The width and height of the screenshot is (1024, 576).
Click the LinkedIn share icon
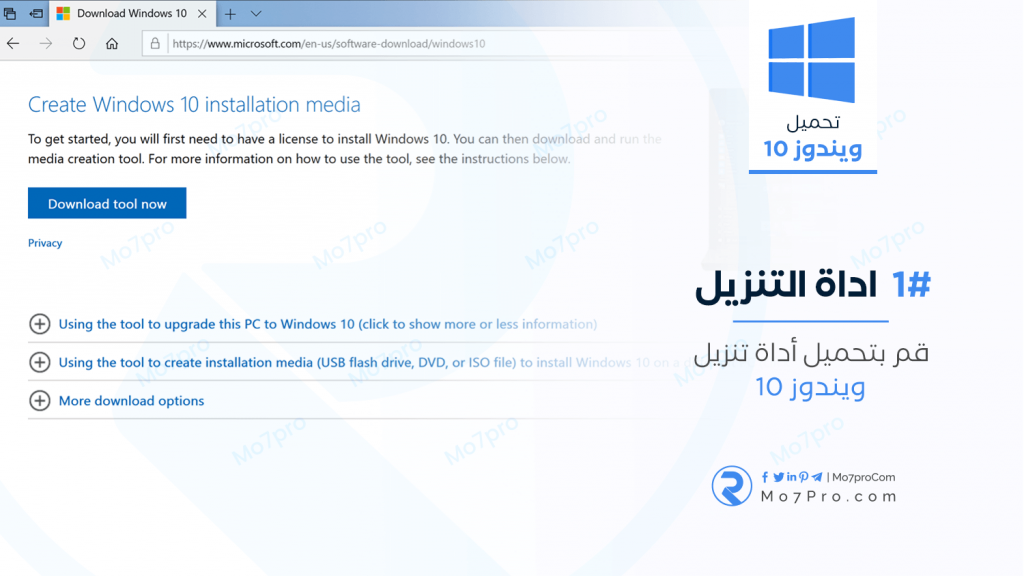point(791,478)
